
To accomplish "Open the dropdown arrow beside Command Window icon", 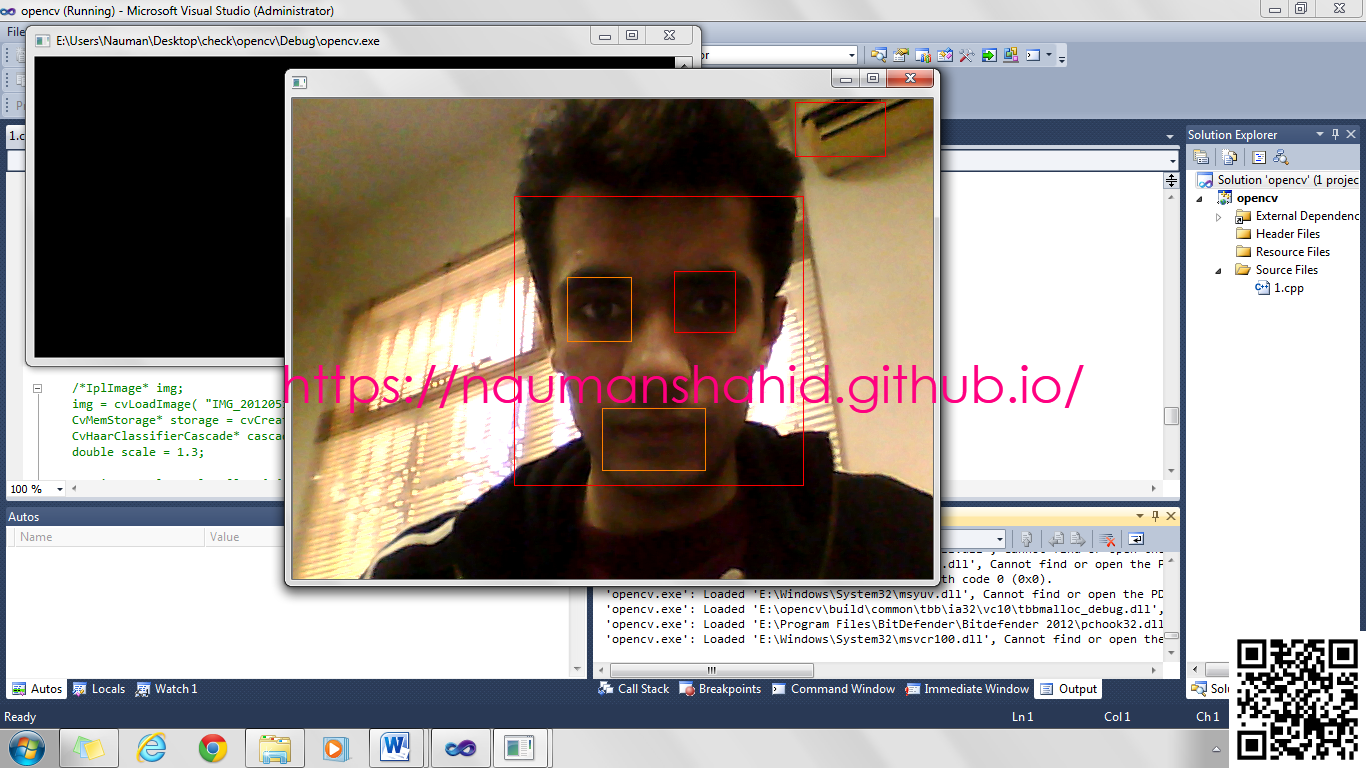I will pyautogui.click(x=1049, y=55).
